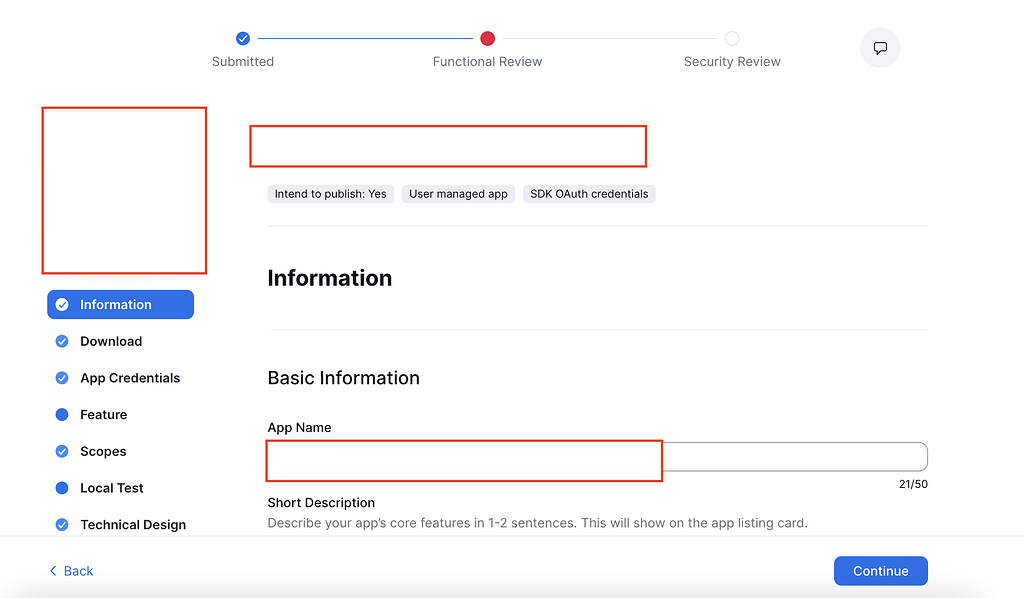Click the blue dot icon next to Feature
Screen dimensions: 1024x598
[x=63, y=414]
